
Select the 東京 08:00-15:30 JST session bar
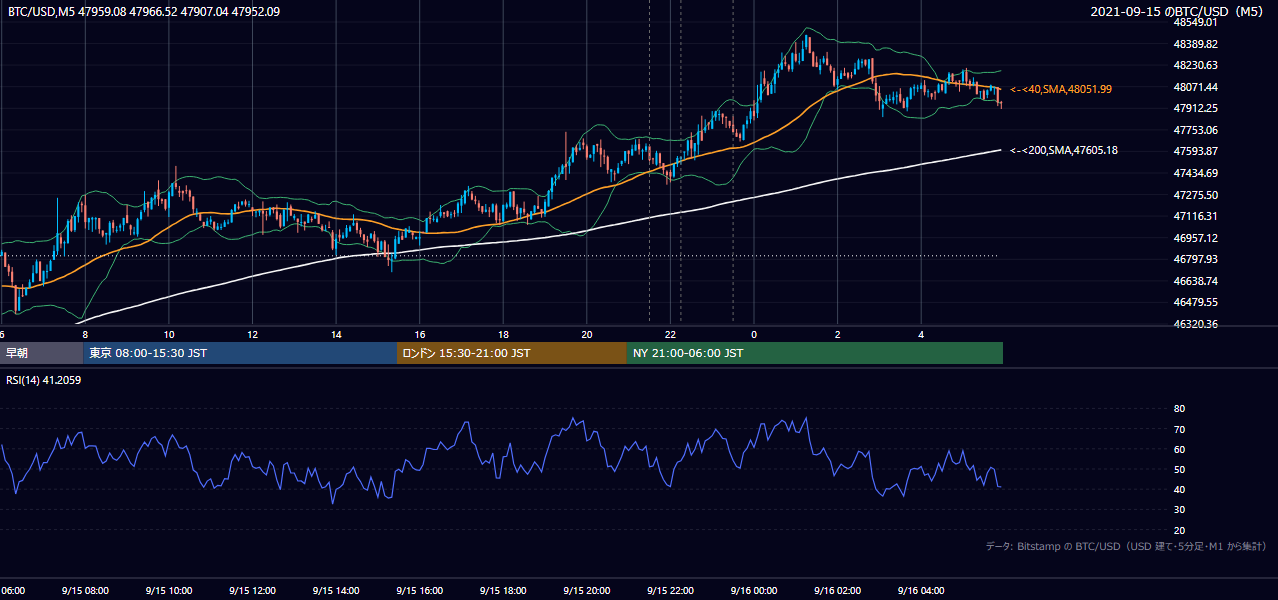pos(241,353)
